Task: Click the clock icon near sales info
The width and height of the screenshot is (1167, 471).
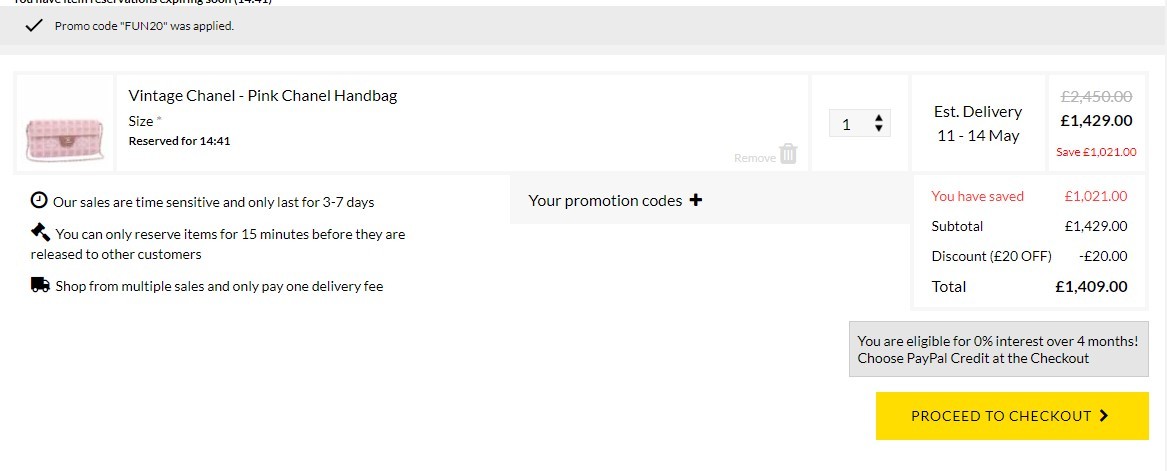Action: 39,200
